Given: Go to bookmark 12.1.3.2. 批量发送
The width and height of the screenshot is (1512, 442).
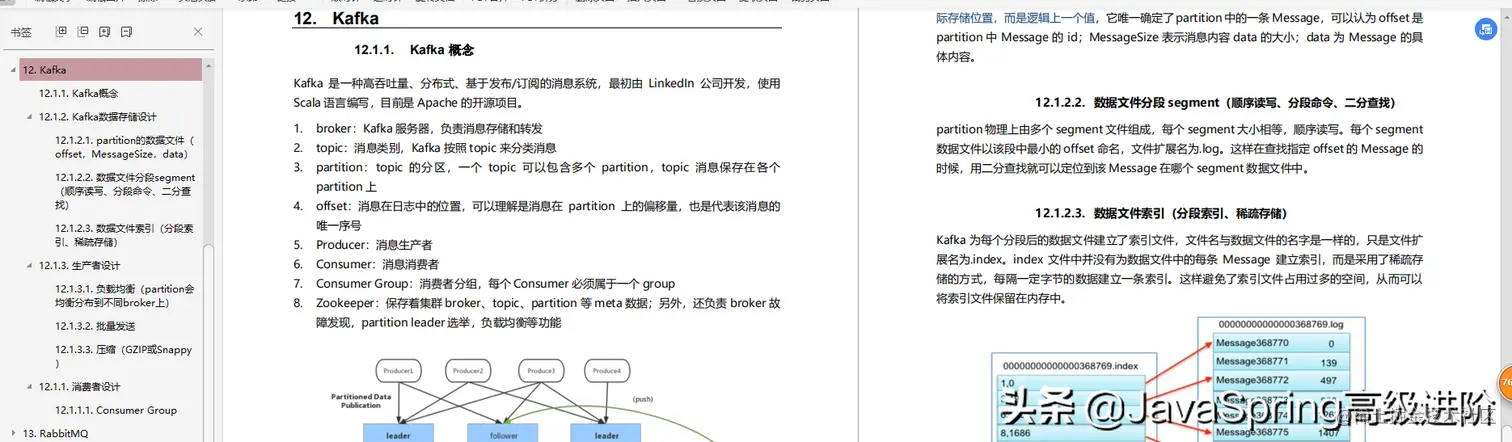Looking at the screenshot, I should tap(95, 326).
